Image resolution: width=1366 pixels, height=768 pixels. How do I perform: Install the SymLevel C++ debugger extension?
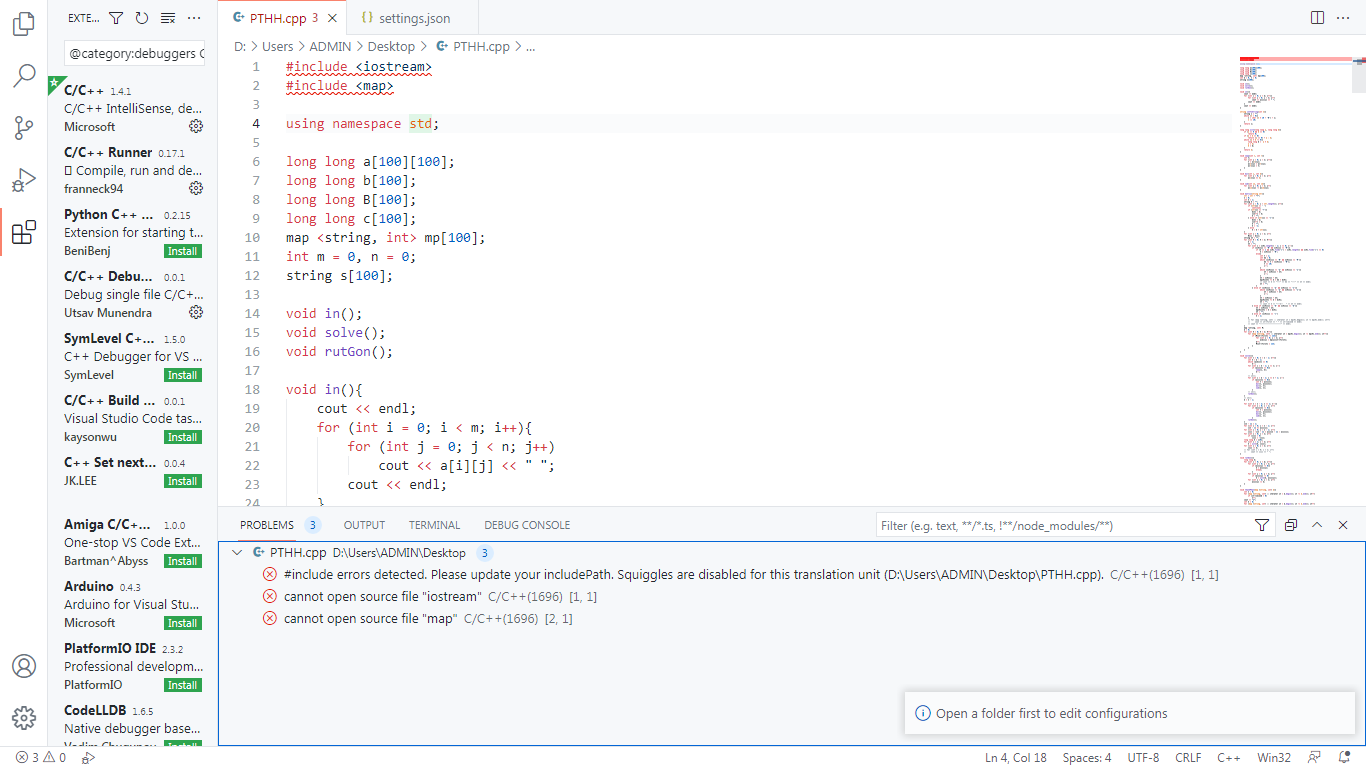pos(183,375)
